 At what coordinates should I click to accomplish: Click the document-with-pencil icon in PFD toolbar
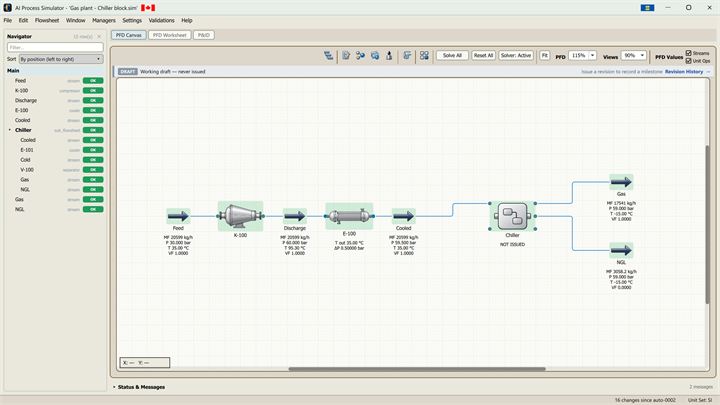coord(346,56)
